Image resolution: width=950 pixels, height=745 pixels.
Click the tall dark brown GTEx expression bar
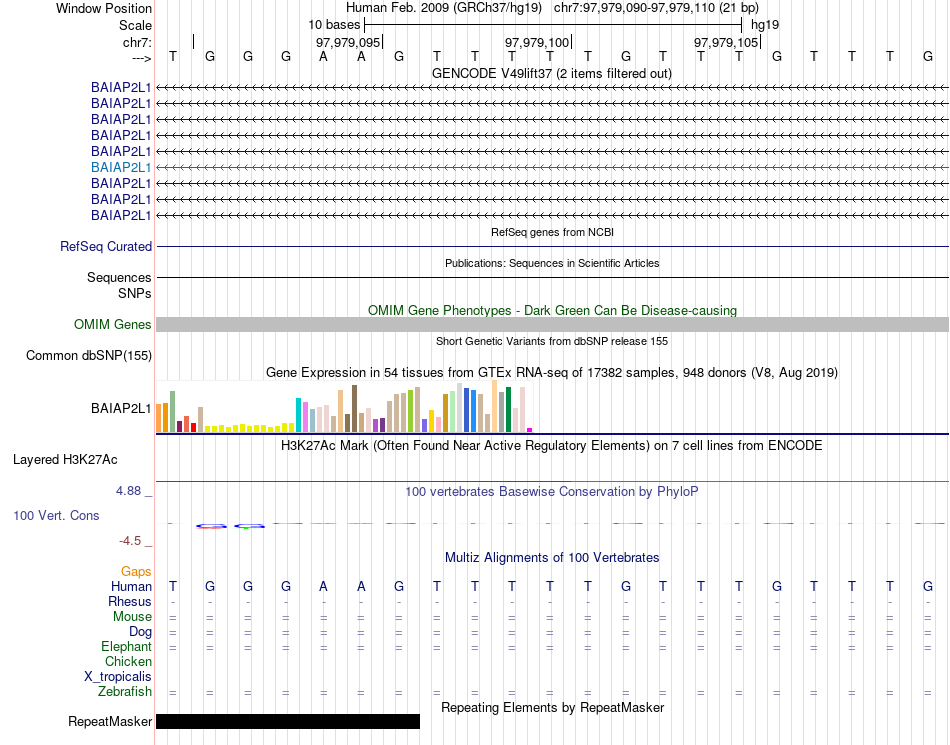pyautogui.click(x=354, y=408)
